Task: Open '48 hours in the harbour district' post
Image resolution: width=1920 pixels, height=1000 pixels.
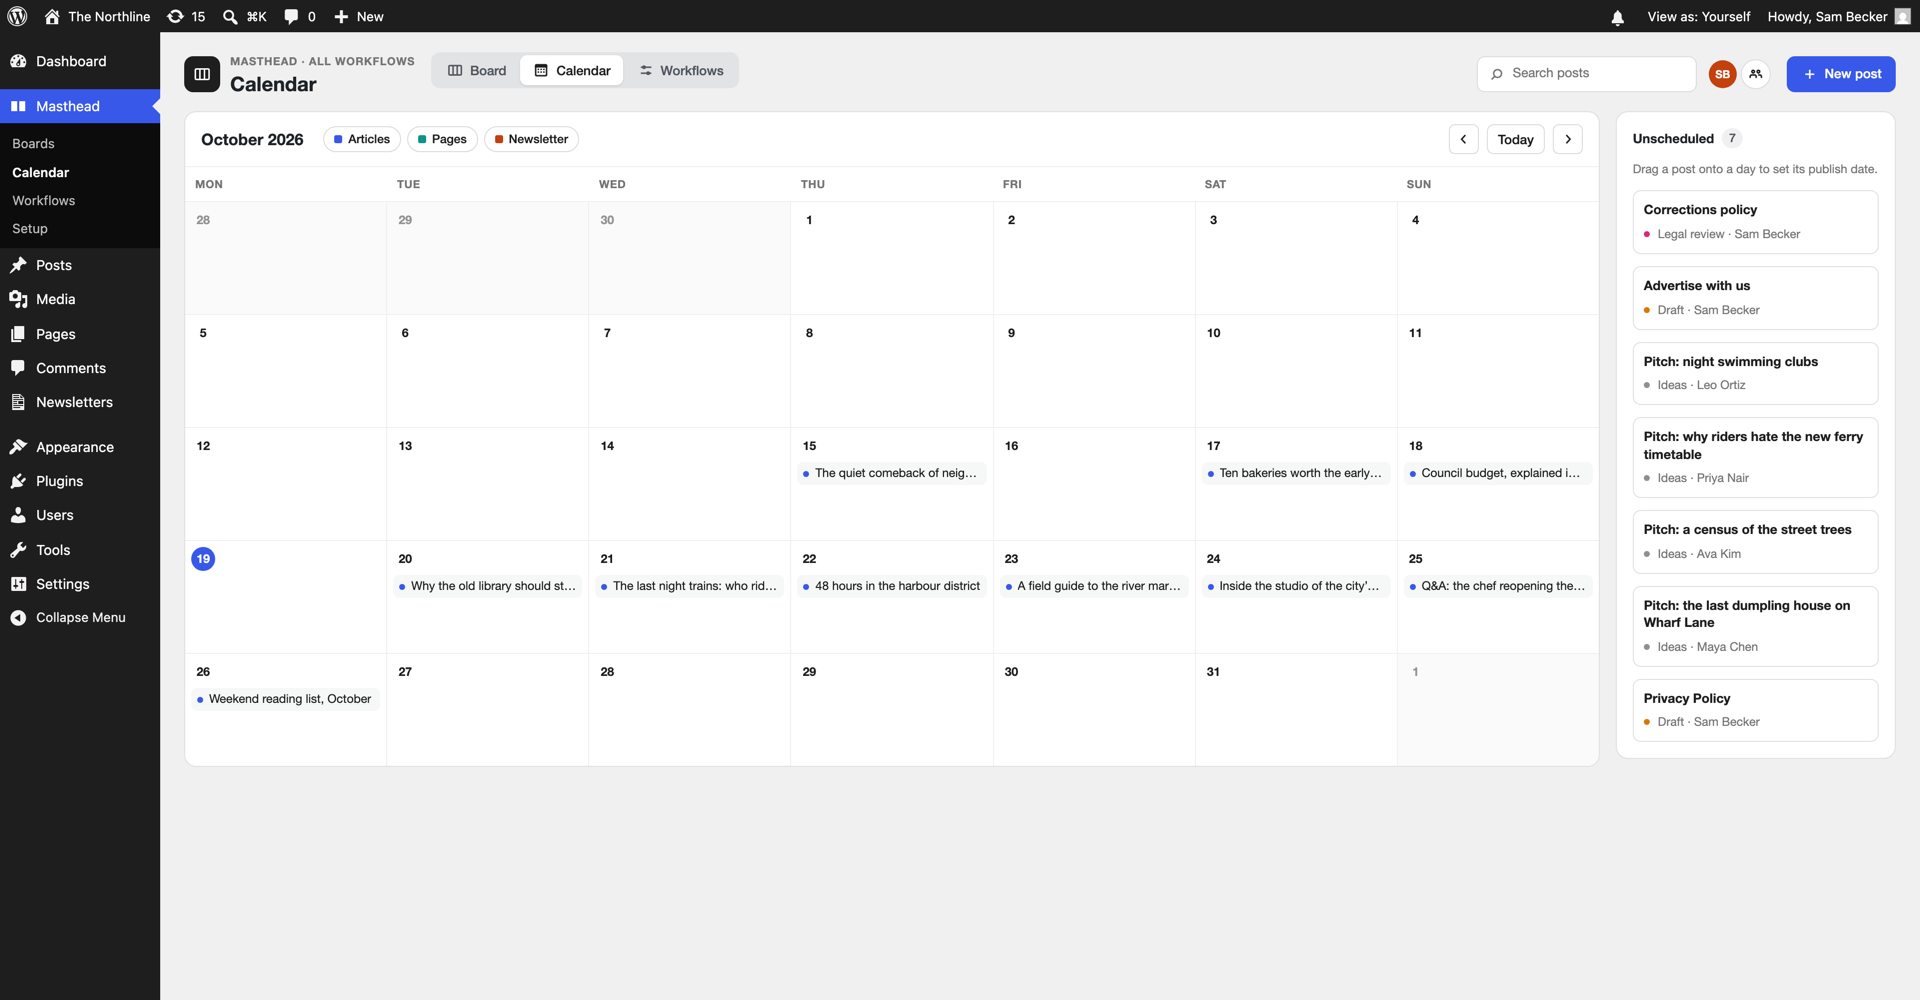Action: coord(892,586)
